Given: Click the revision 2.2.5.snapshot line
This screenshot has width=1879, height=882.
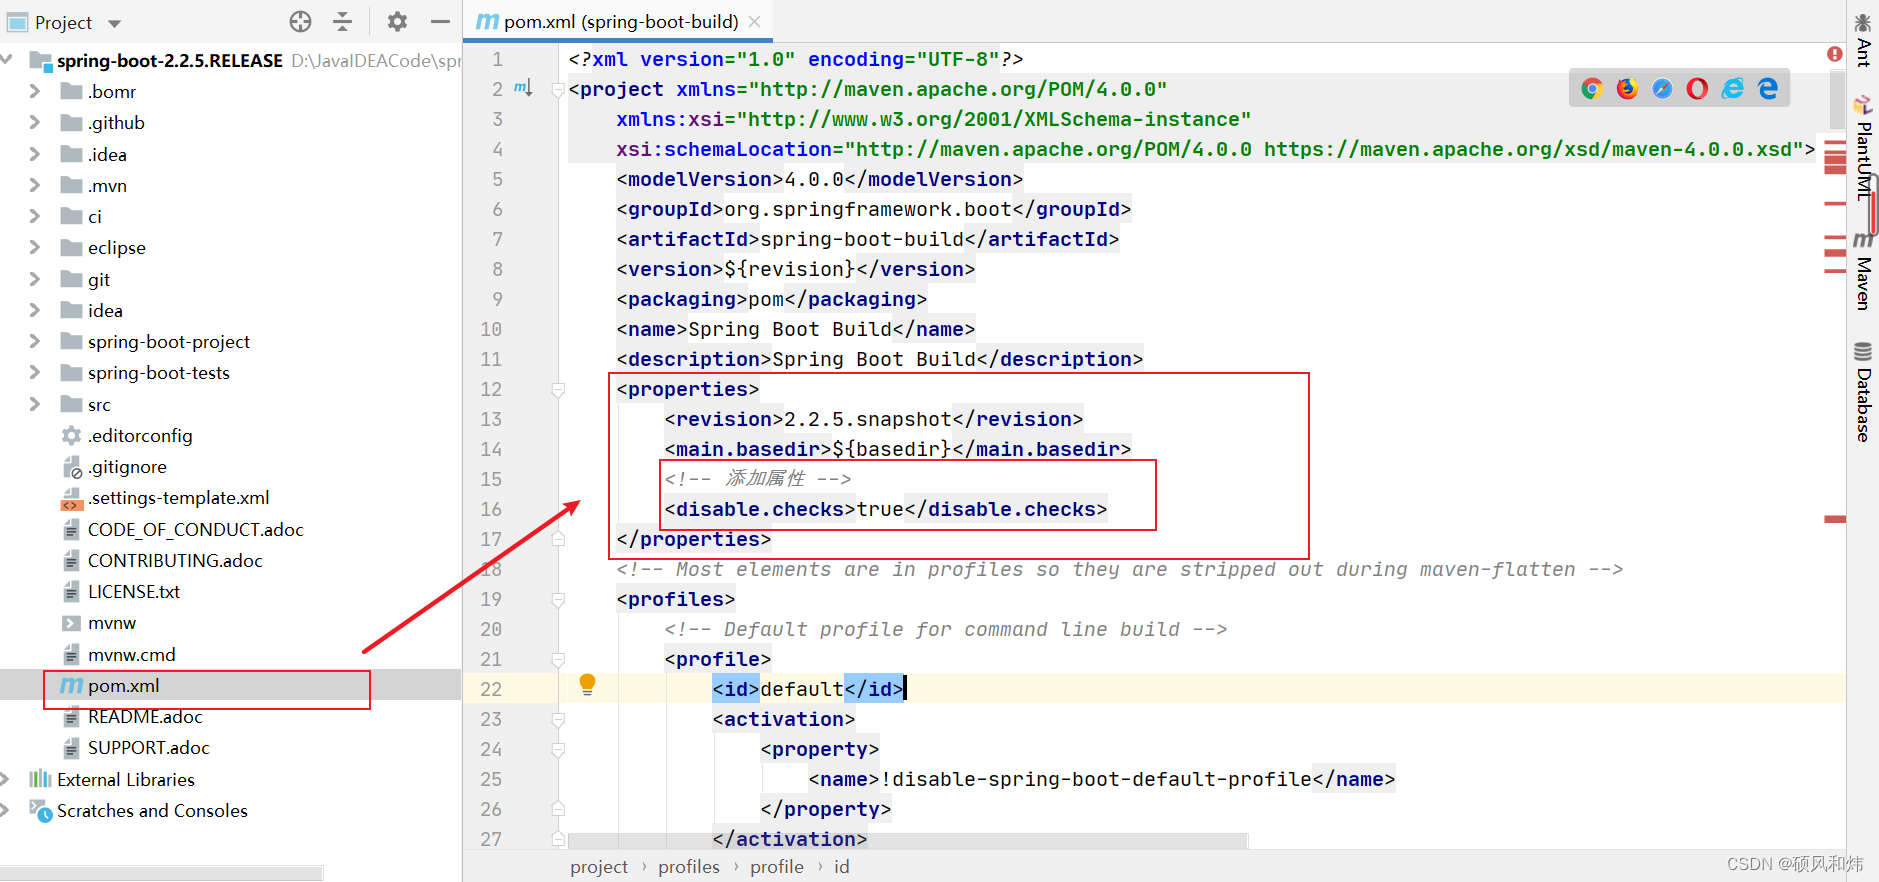Looking at the screenshot, I should tap(873, 419).
